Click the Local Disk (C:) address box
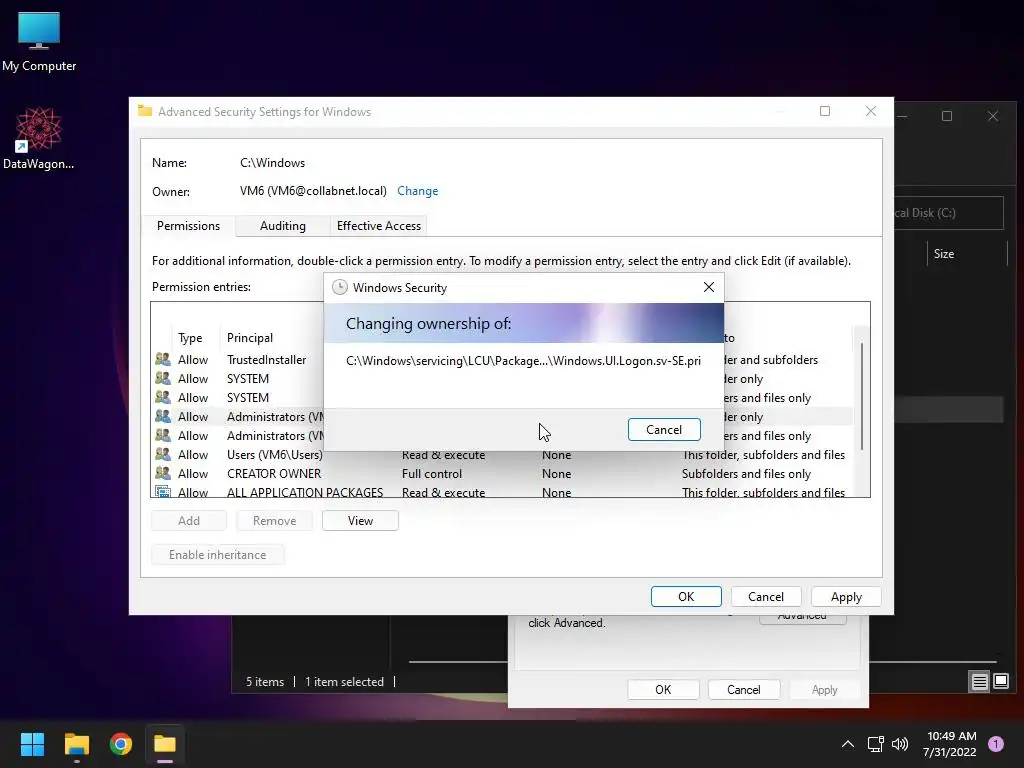The image size is (1024, 768). click(948, 213)
